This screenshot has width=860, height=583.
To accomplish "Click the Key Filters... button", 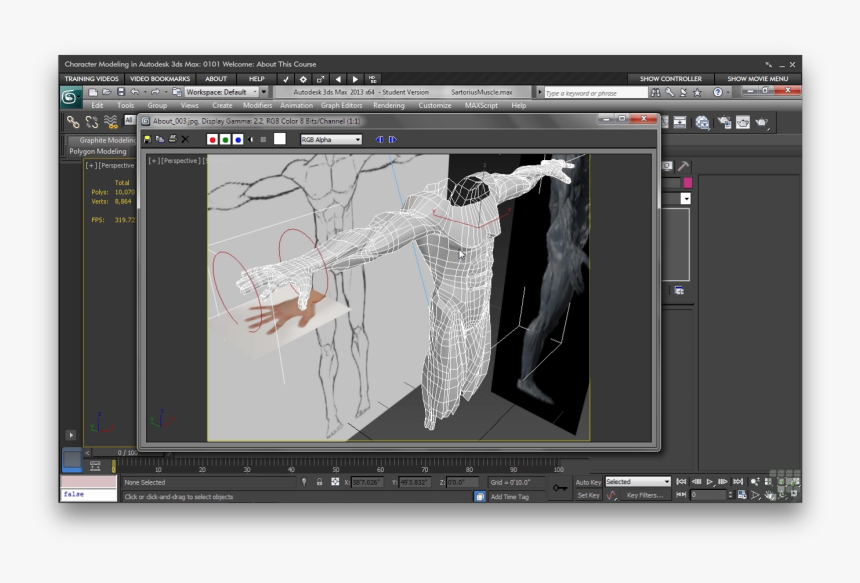I will (644, 495).
